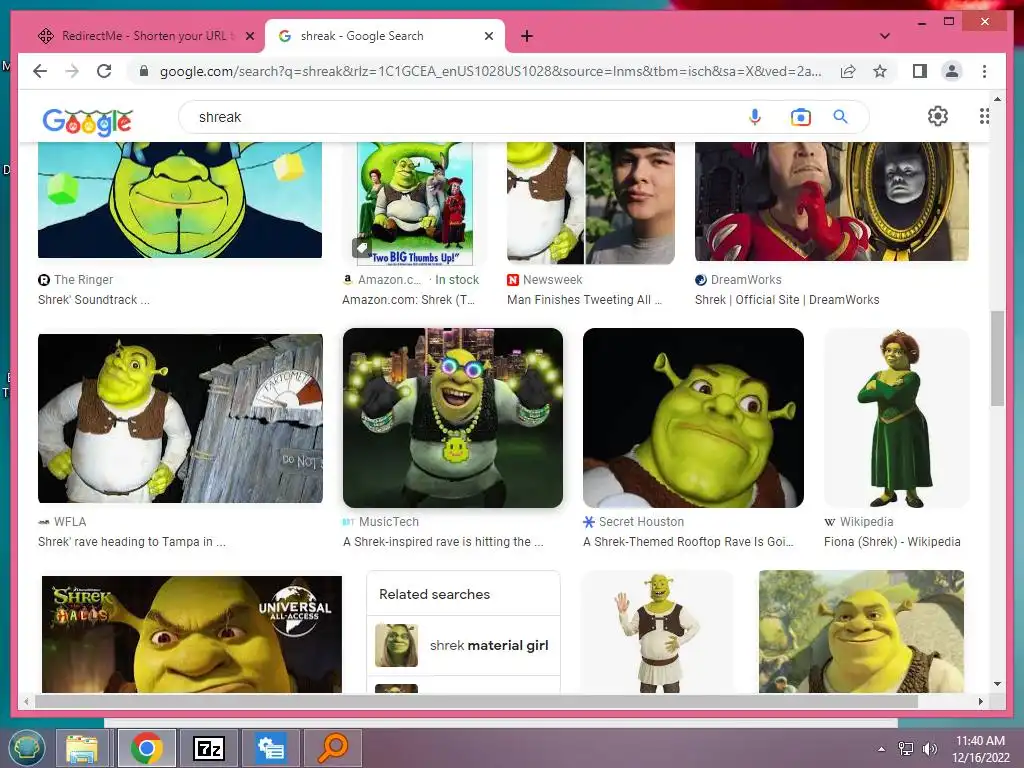Open the blue gear taskbar application
The width and height of the screenshot is (1024, 768).
click(271, 748)
